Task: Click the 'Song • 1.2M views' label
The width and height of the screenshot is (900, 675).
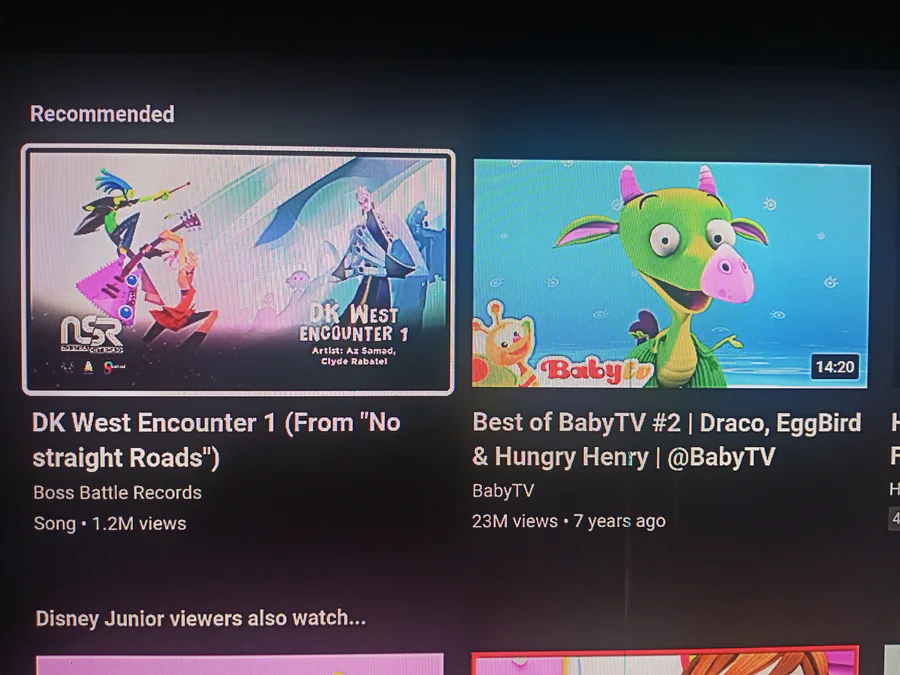Action: 110,523
